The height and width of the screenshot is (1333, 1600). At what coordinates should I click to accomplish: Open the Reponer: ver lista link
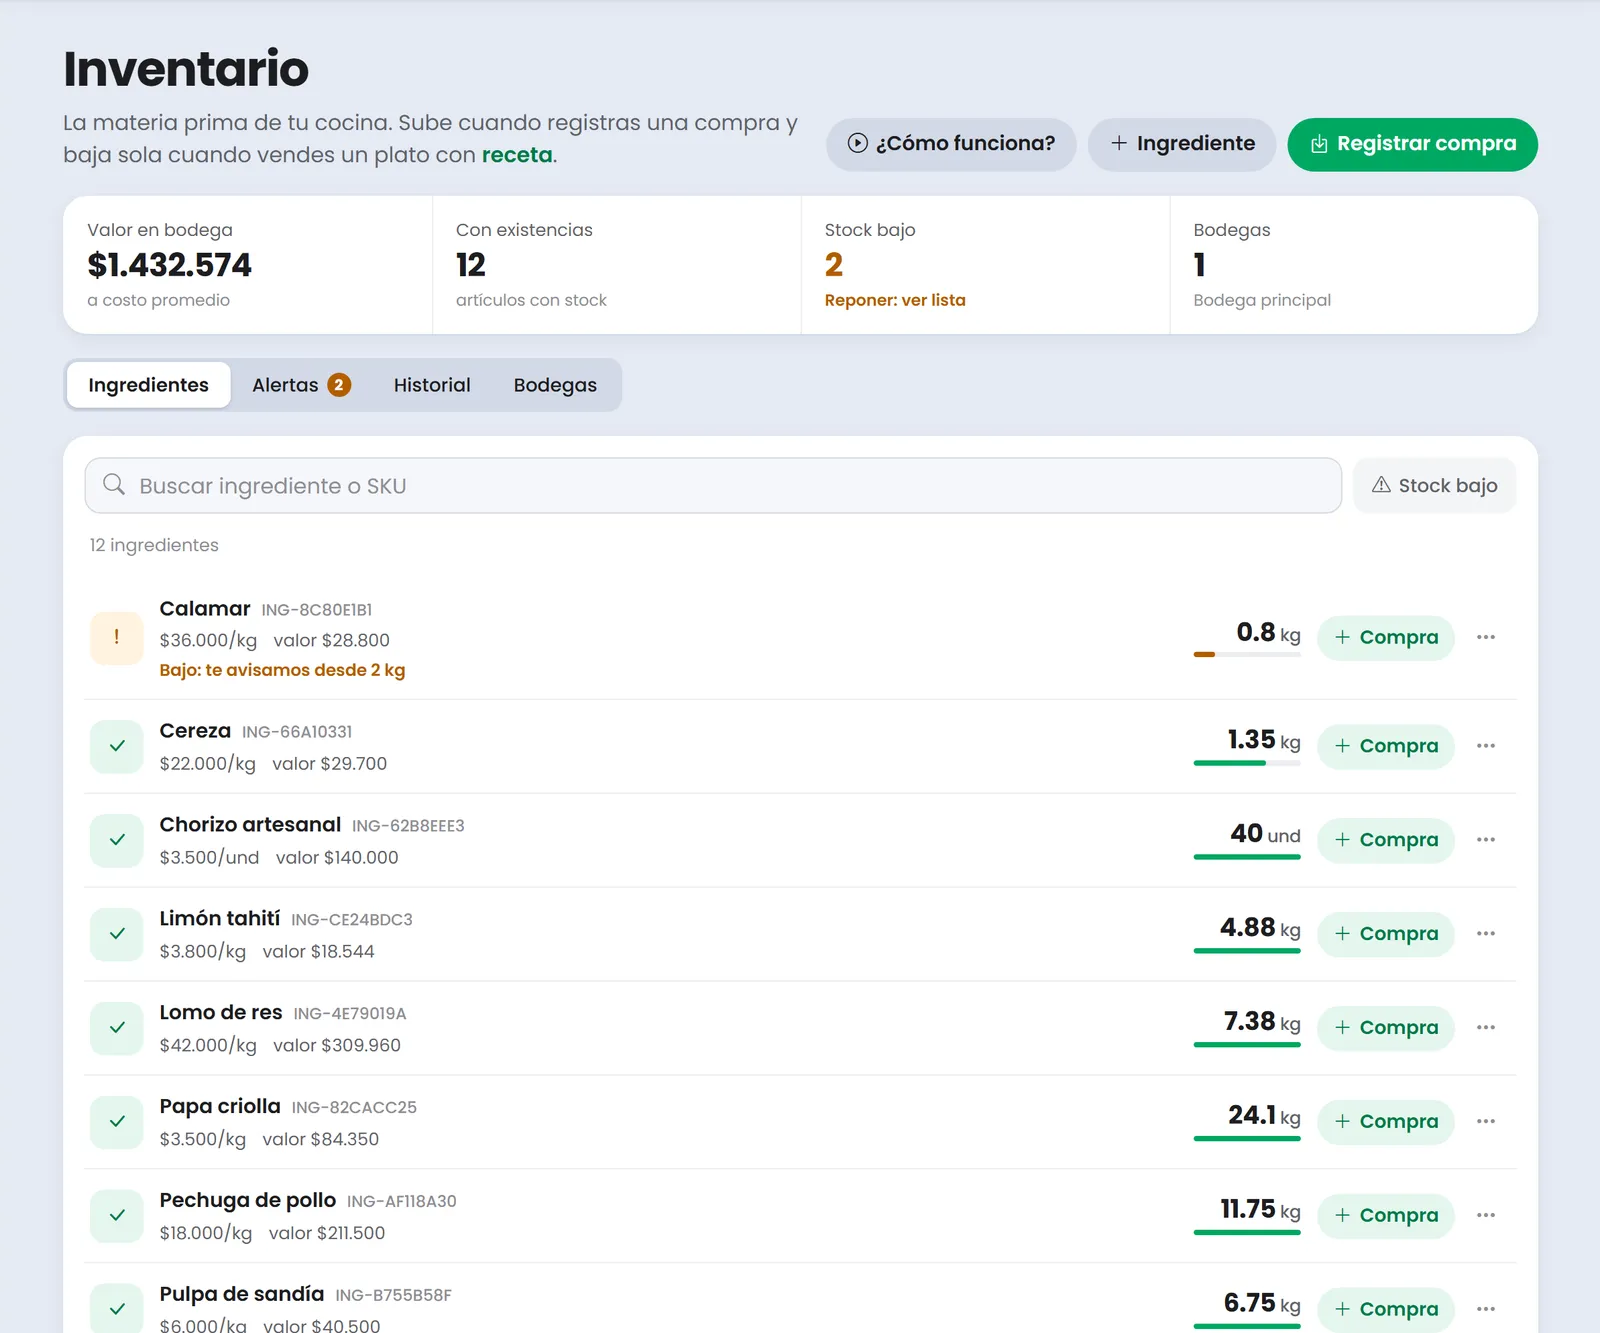[x=895, y=300]
